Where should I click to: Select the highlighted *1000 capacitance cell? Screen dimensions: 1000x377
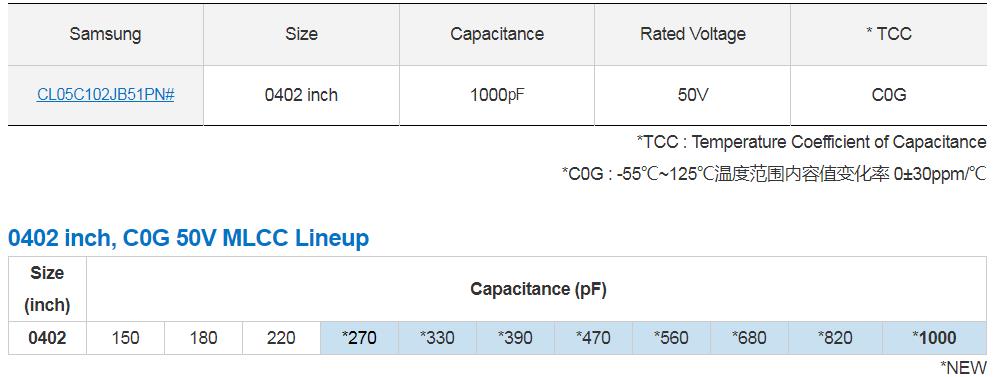click(934, 337)
